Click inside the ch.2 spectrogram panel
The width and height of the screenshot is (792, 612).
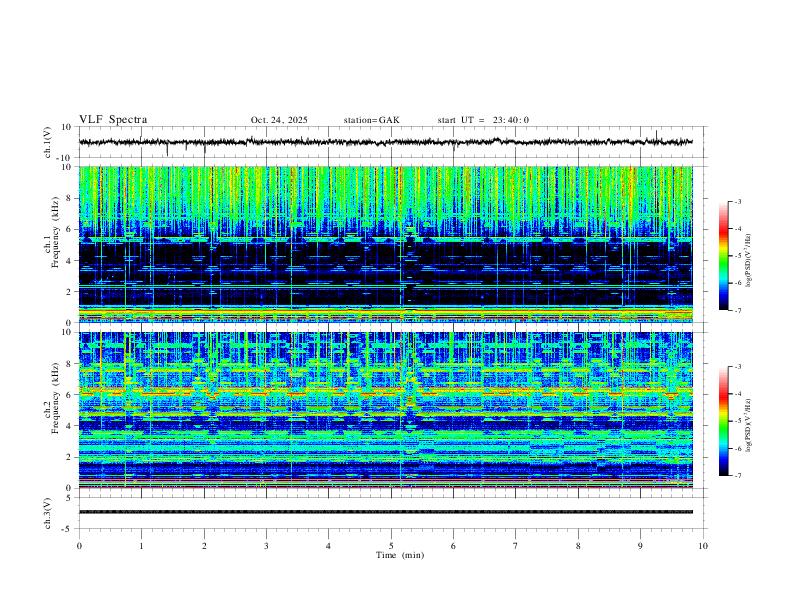(x=386, y=410)
